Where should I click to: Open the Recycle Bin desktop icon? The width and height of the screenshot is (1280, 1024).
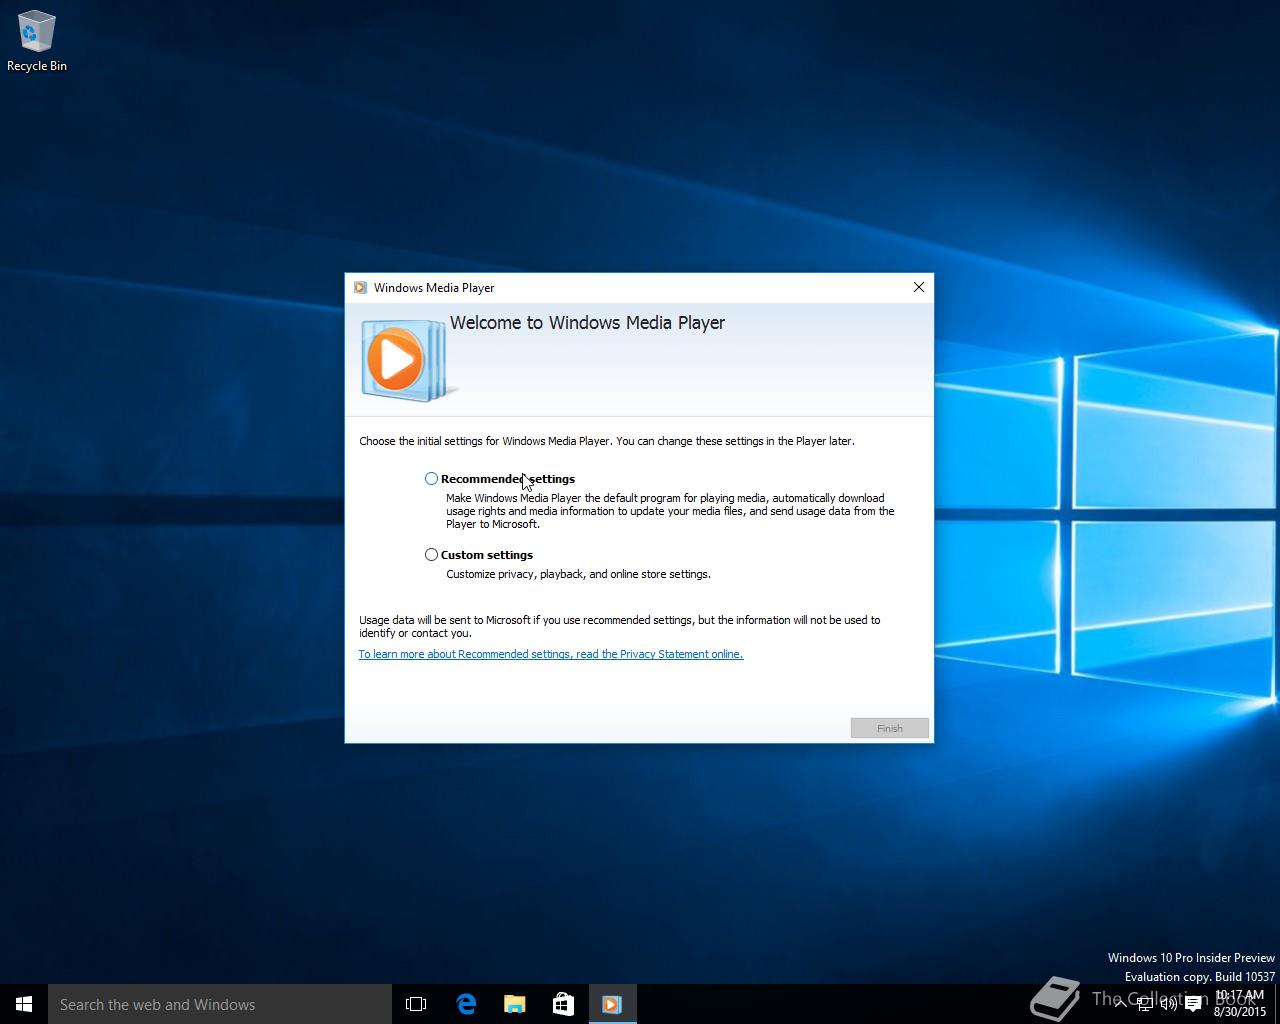37,41
